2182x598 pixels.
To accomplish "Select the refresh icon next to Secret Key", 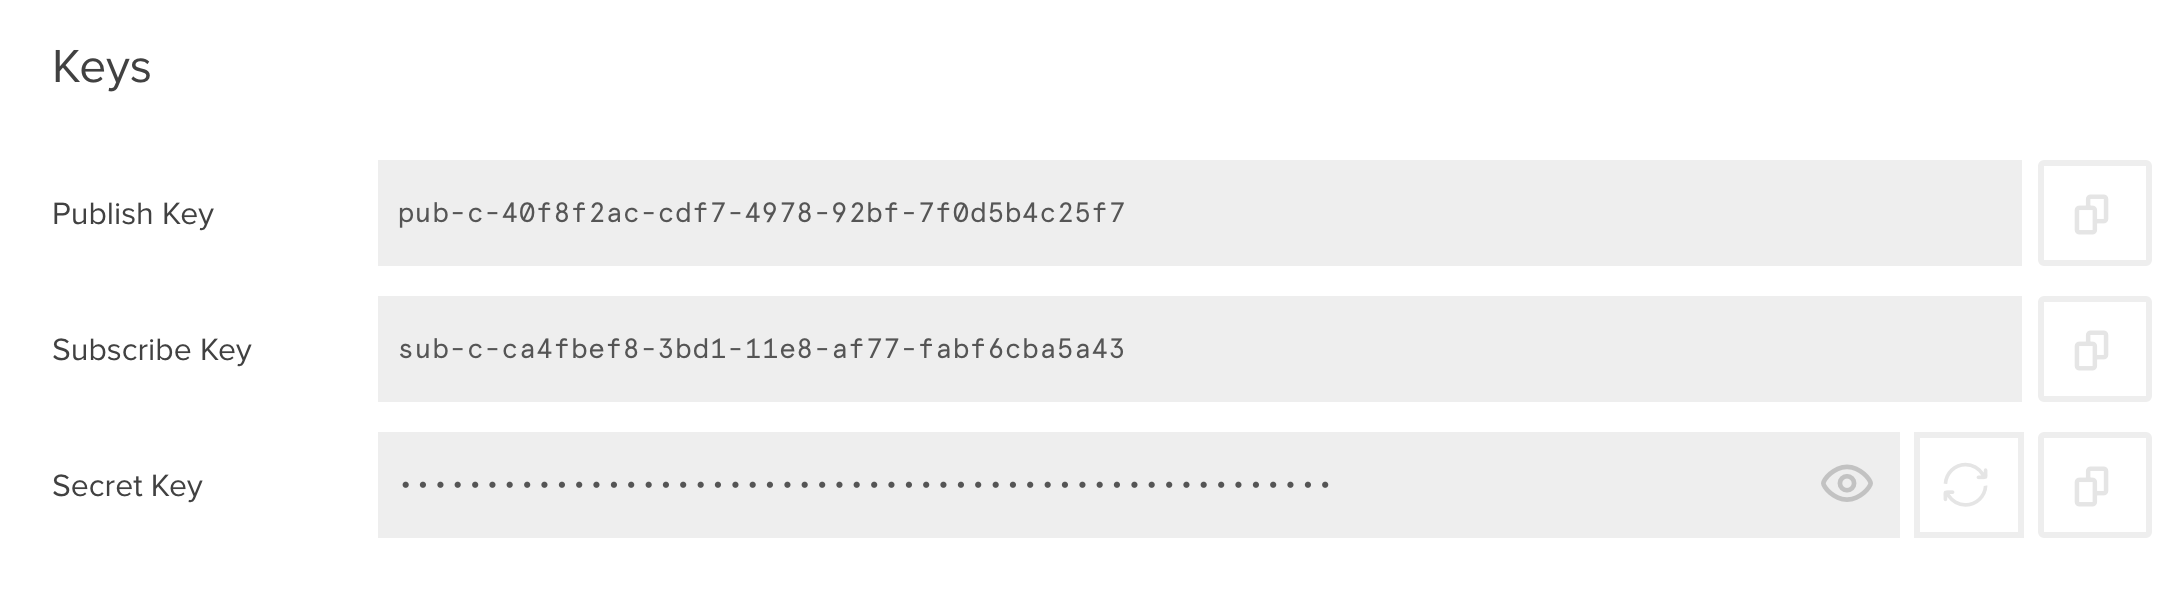I will 1967,485.
